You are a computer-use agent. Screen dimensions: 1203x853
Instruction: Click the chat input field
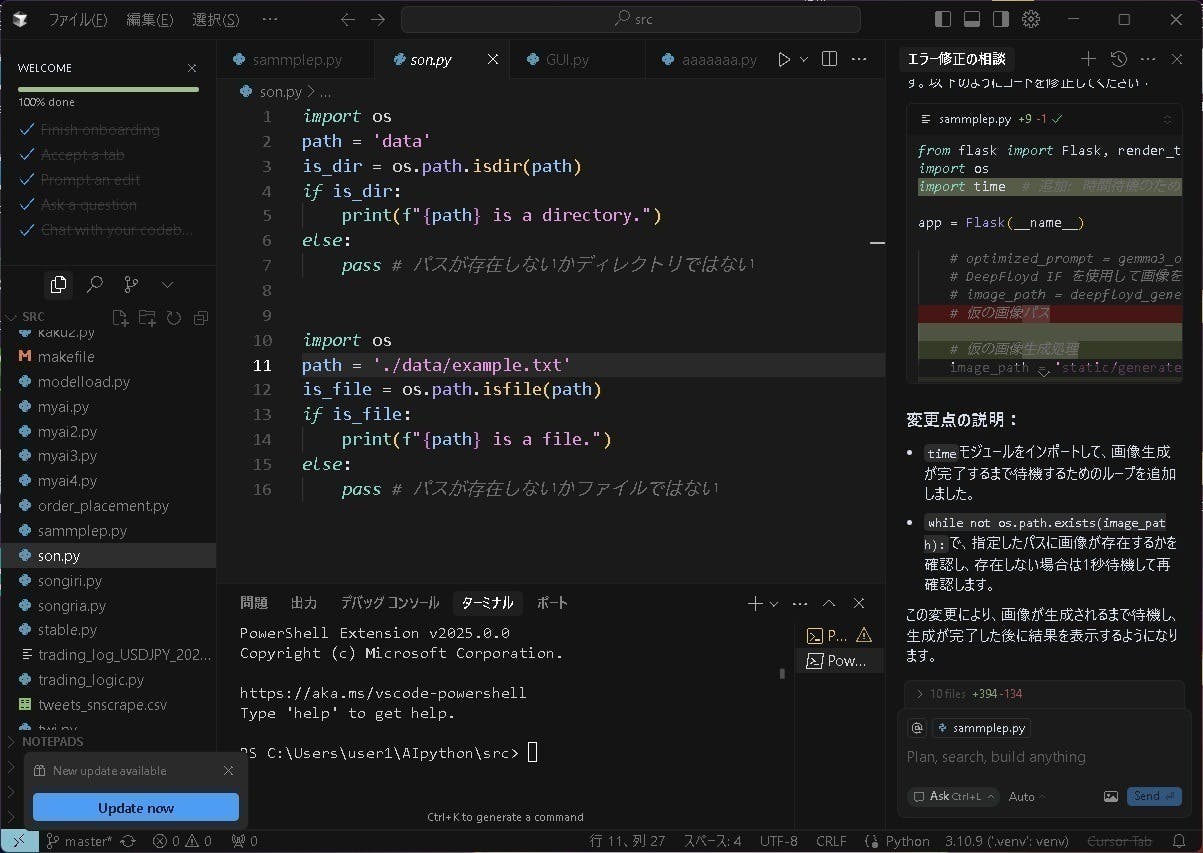click(x=1040, y=757)
